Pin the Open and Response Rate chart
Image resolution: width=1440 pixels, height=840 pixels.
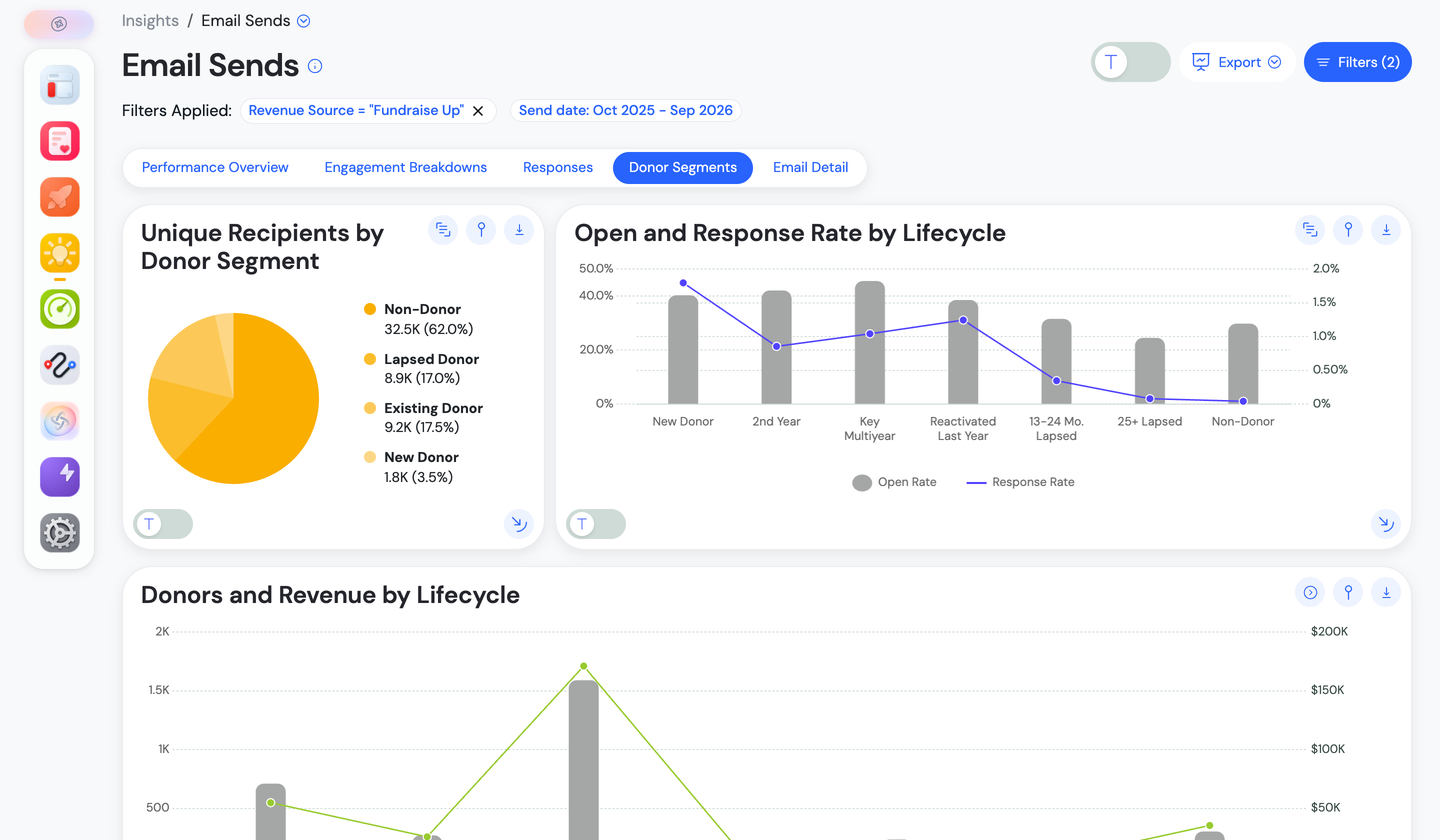click(x=1348, y=230)
